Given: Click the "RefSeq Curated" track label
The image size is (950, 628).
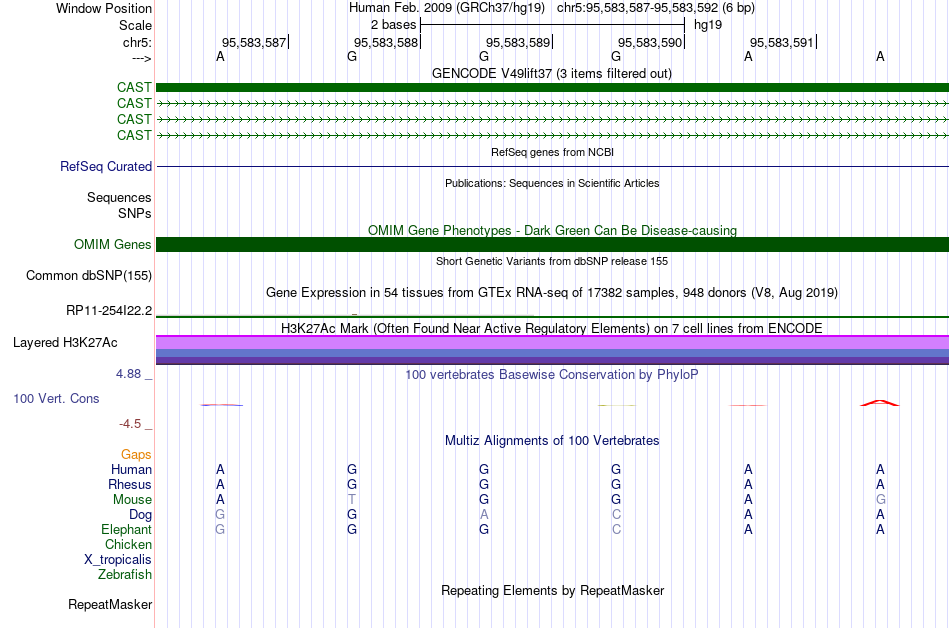Looking at the screenshot, I should [x=106, y=167].
